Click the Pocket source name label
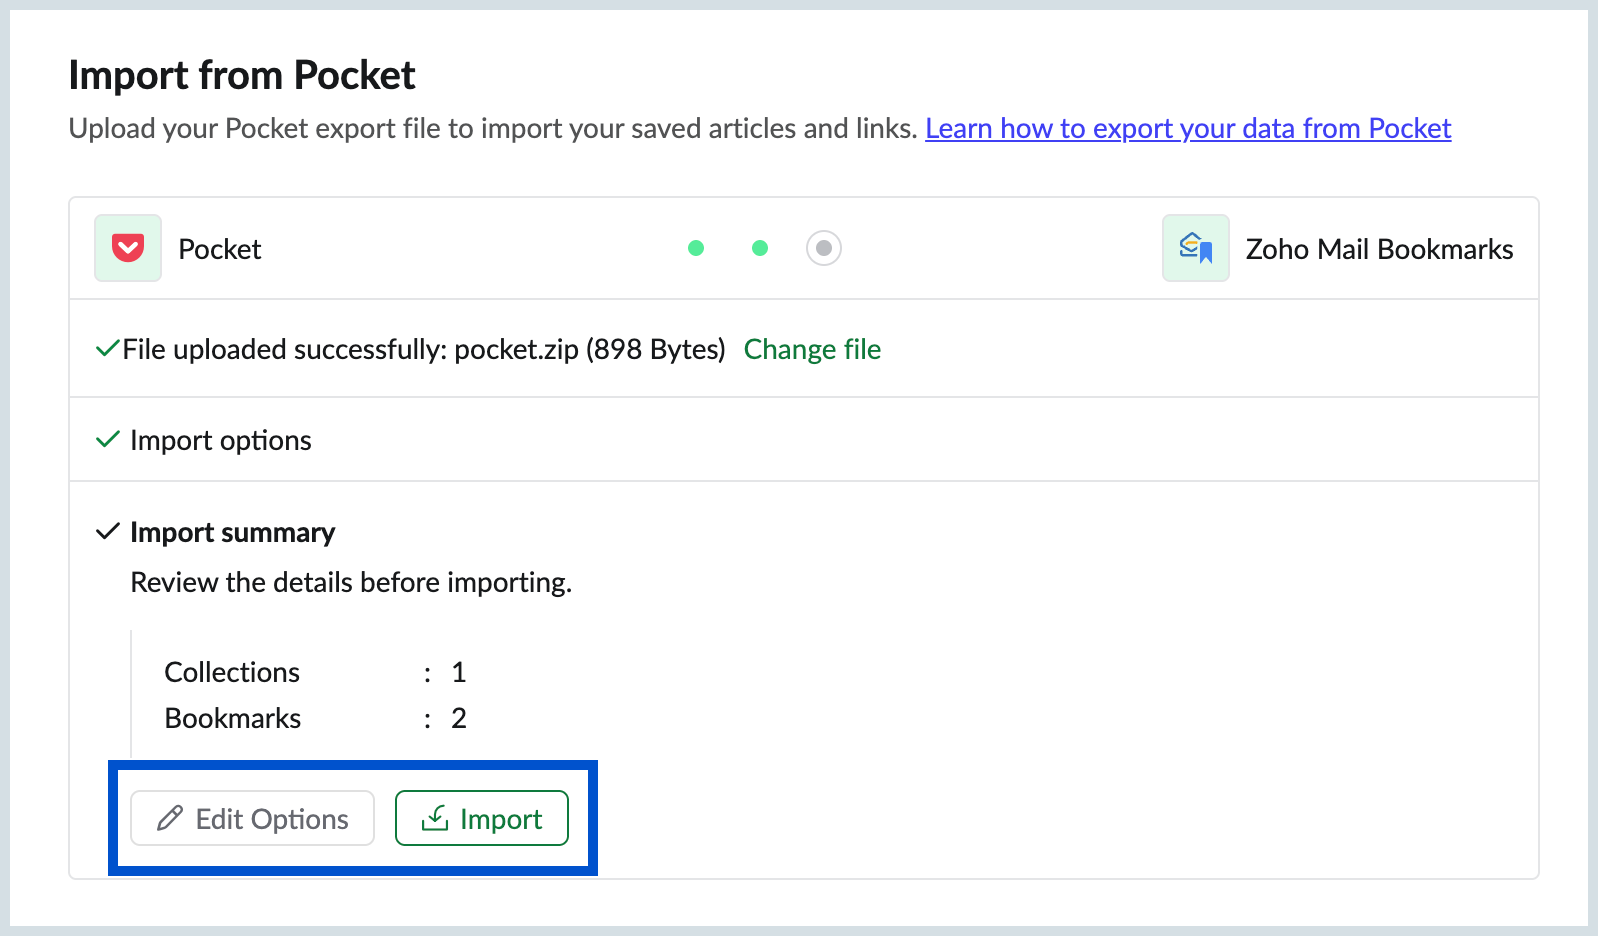The image size is (1598, 936). (219, 249)
